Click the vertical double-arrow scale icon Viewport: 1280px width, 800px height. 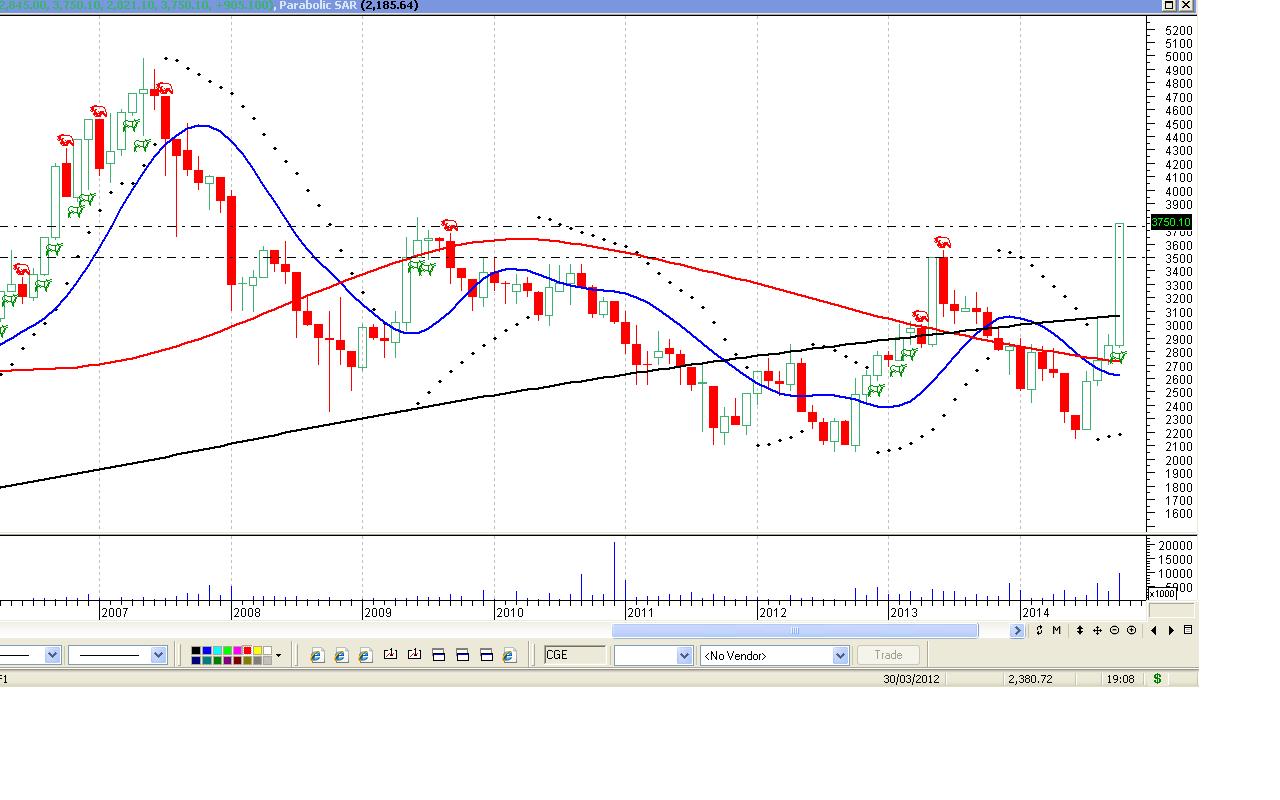[1080, 630]
